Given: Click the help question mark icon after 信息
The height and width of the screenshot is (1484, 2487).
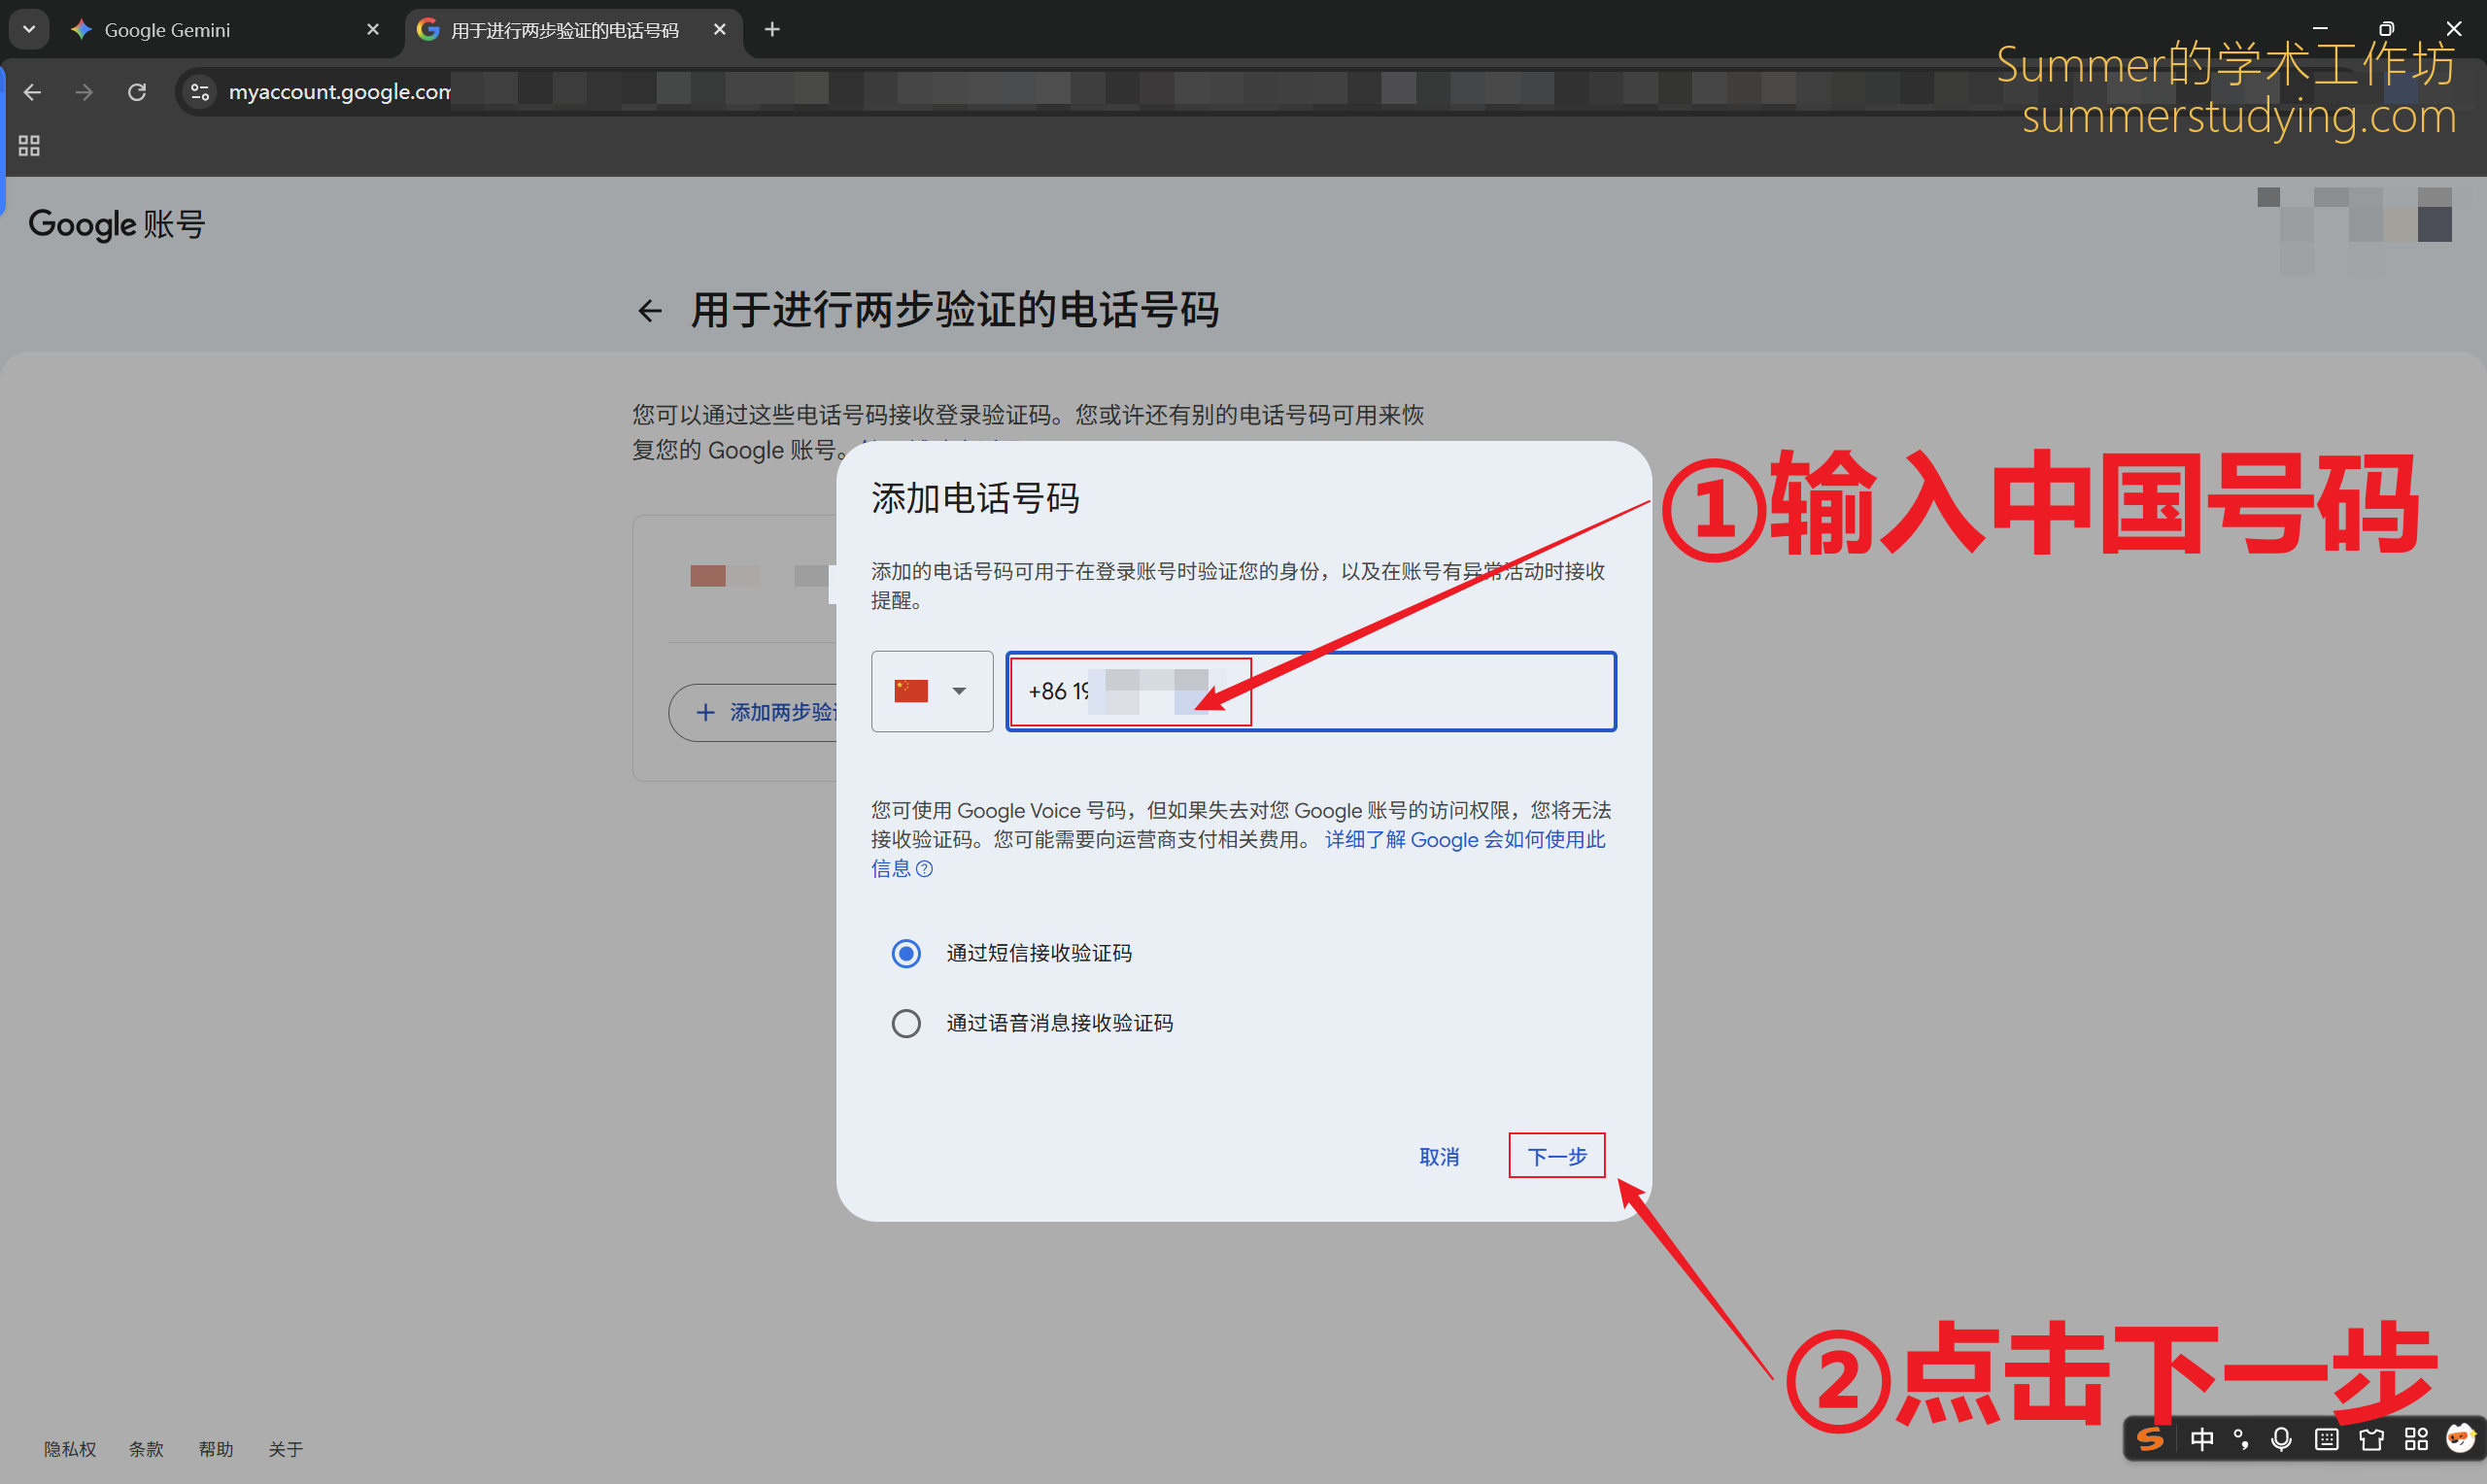Looking at the screenshot, I should [x=925, y=869].
